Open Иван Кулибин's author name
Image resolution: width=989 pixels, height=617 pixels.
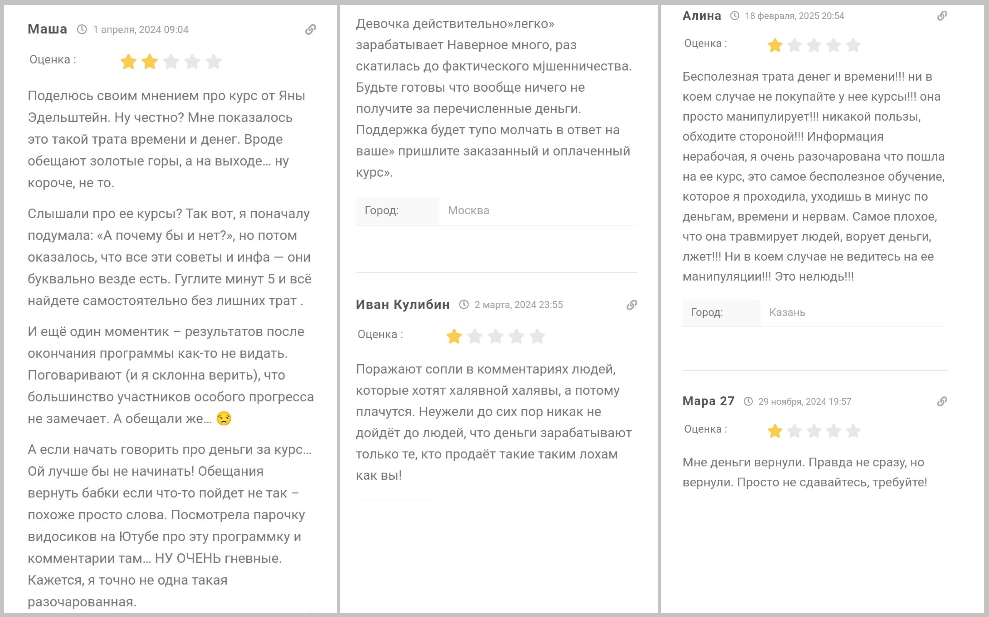(402, 305)
